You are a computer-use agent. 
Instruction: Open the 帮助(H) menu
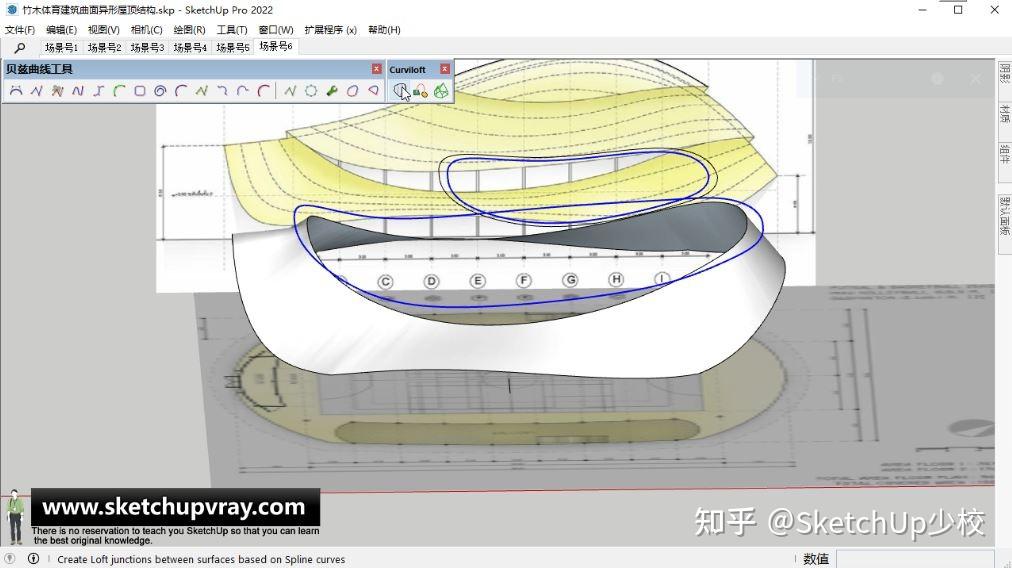coord(384,30)
